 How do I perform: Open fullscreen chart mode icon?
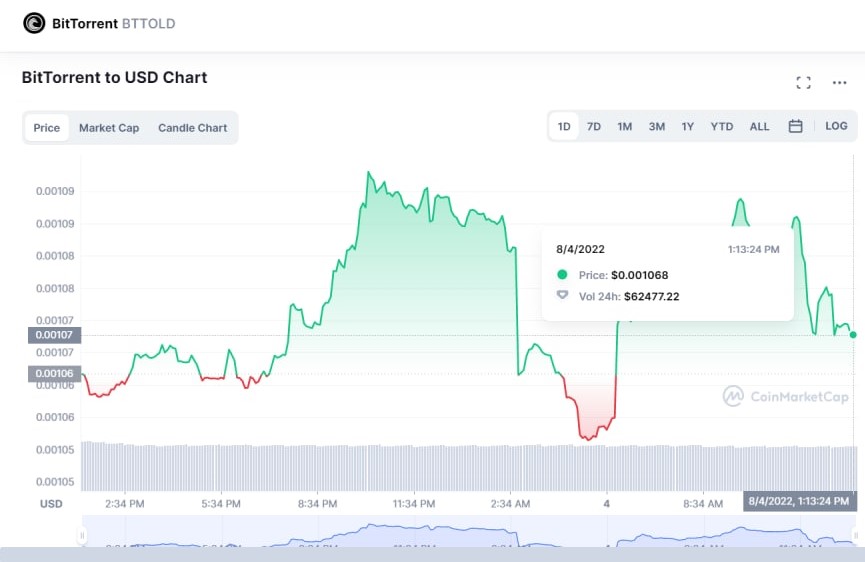click(x=803, y=83)
